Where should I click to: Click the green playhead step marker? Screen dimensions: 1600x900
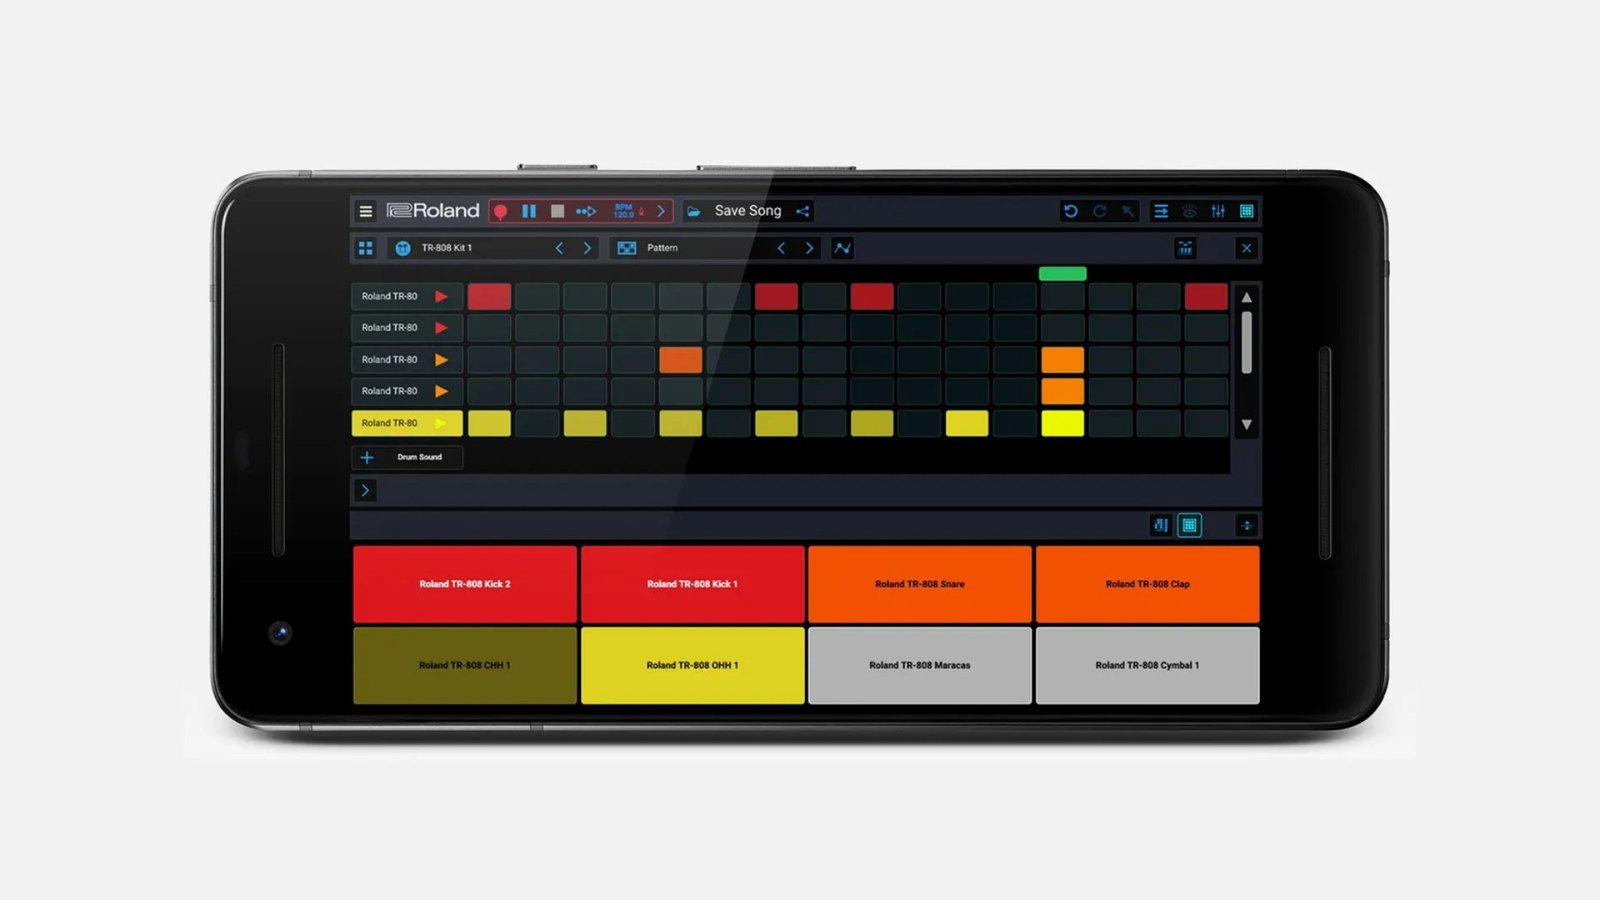click(x=1062, y=273)
